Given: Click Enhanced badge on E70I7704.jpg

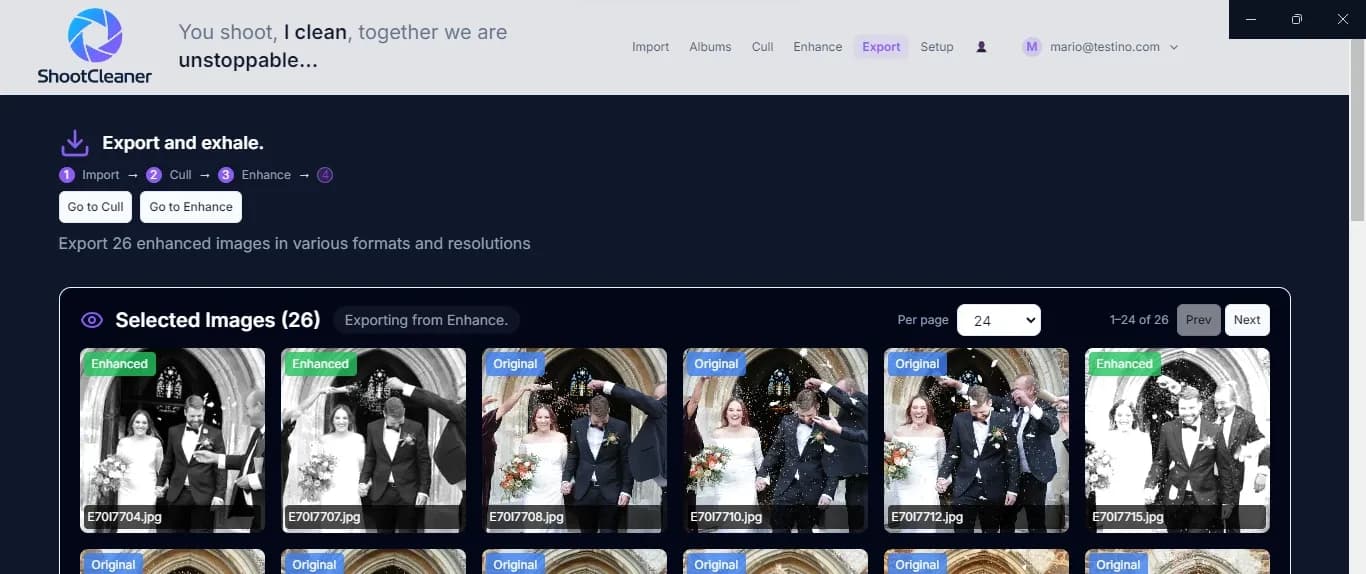Looking at the screenshot, I should (119, 364).
